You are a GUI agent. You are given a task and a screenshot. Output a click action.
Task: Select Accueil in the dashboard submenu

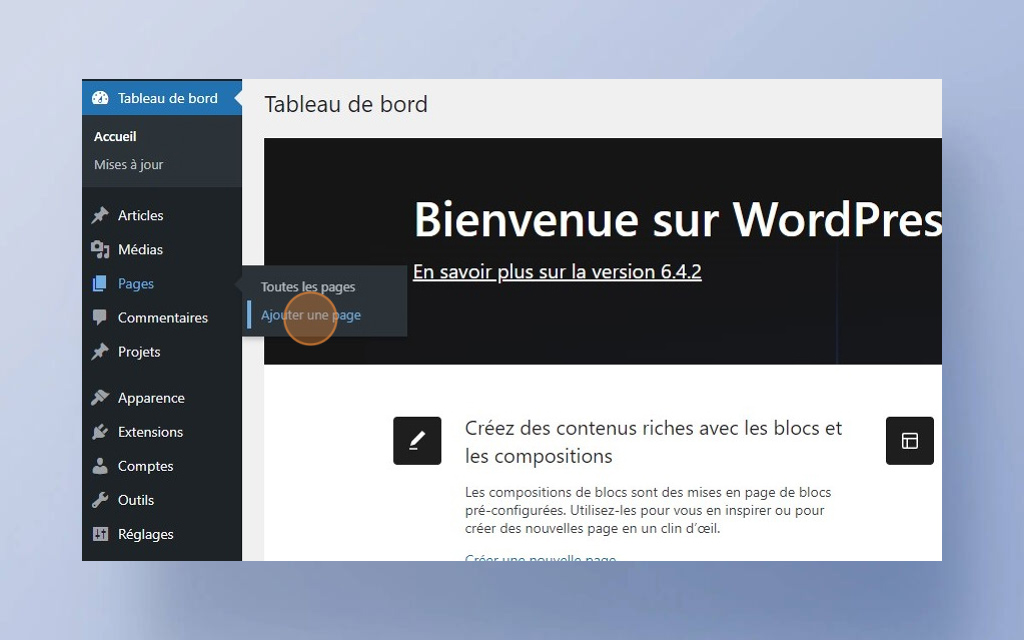[x=115, y=136]
